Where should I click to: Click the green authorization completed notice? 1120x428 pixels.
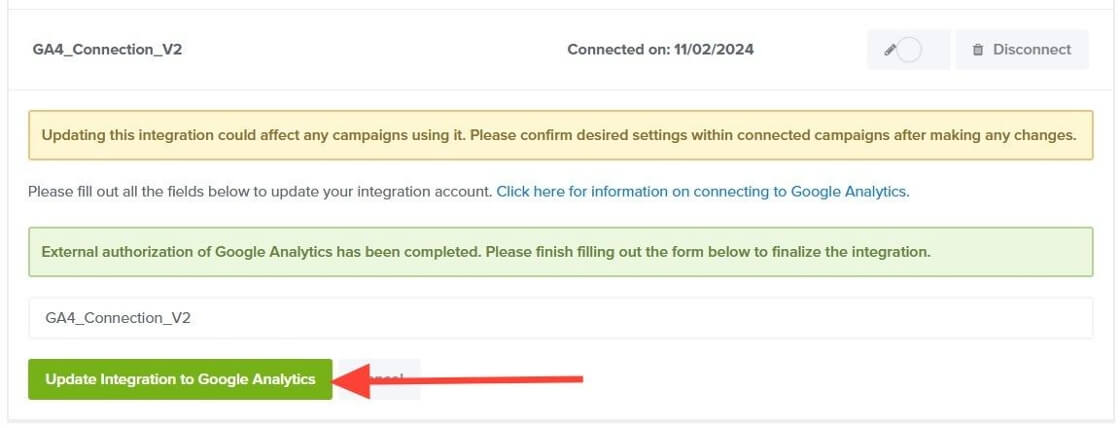(x=560, y=251)
